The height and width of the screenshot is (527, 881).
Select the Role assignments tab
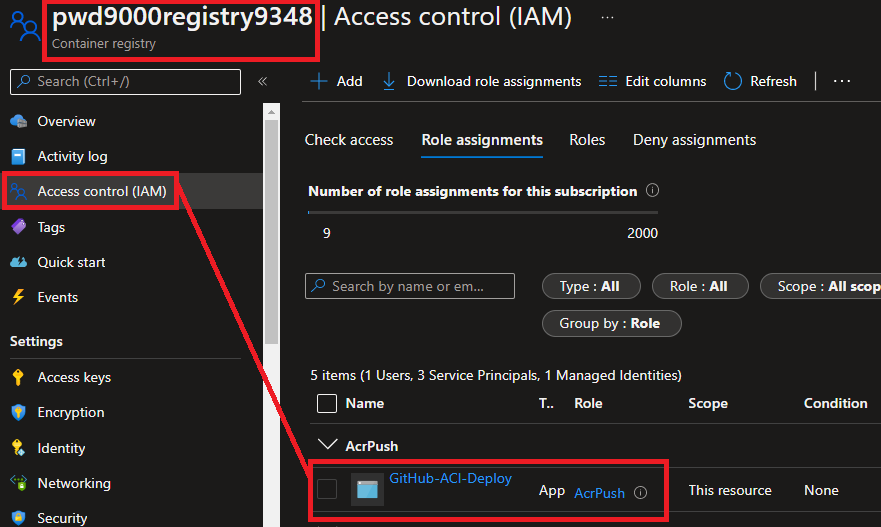point(482,140)
